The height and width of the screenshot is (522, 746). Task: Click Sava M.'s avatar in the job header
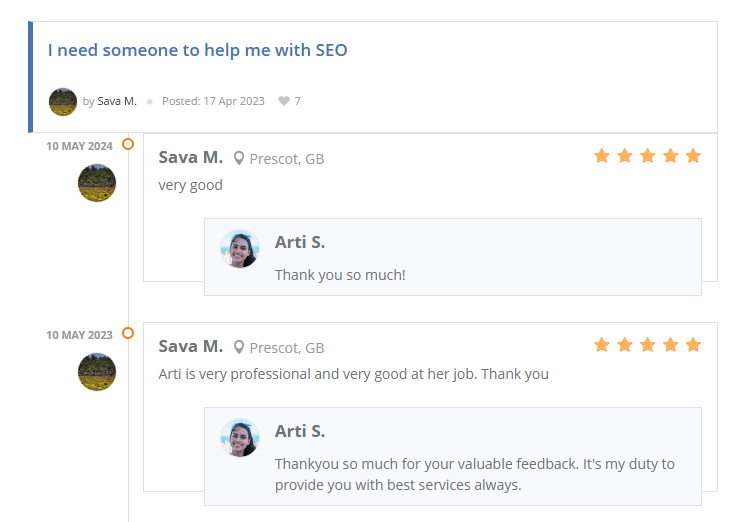click(63, 101)
